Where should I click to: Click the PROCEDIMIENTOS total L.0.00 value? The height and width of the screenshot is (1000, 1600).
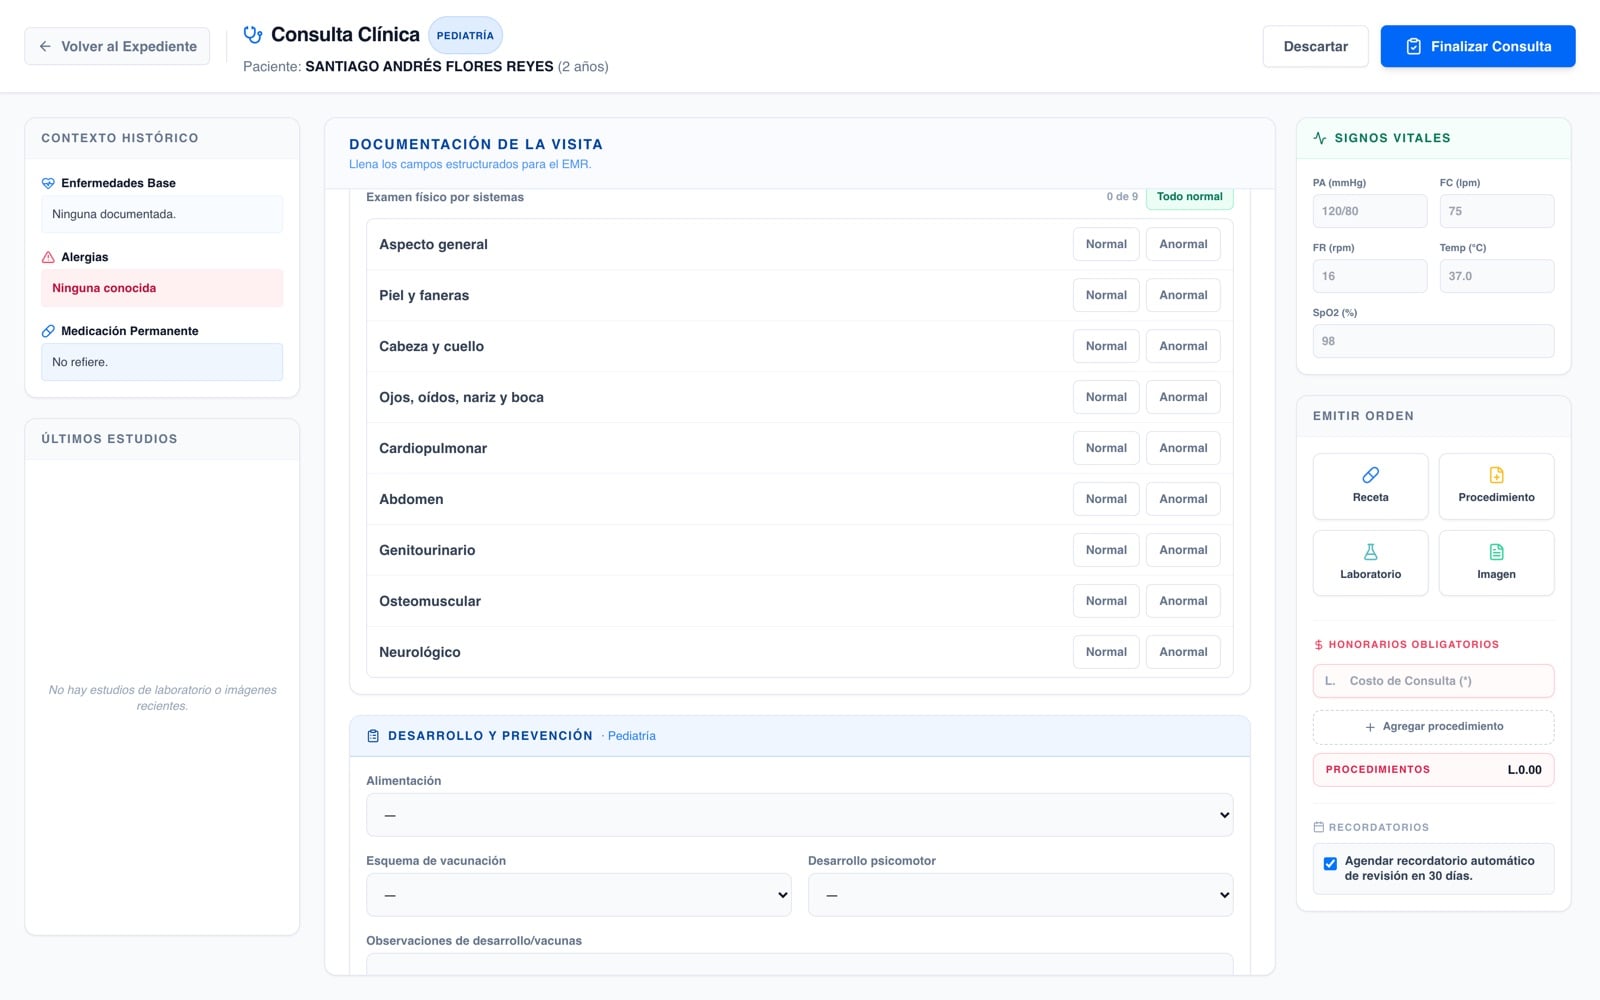pyautogui.click(x=1524, y=770)
